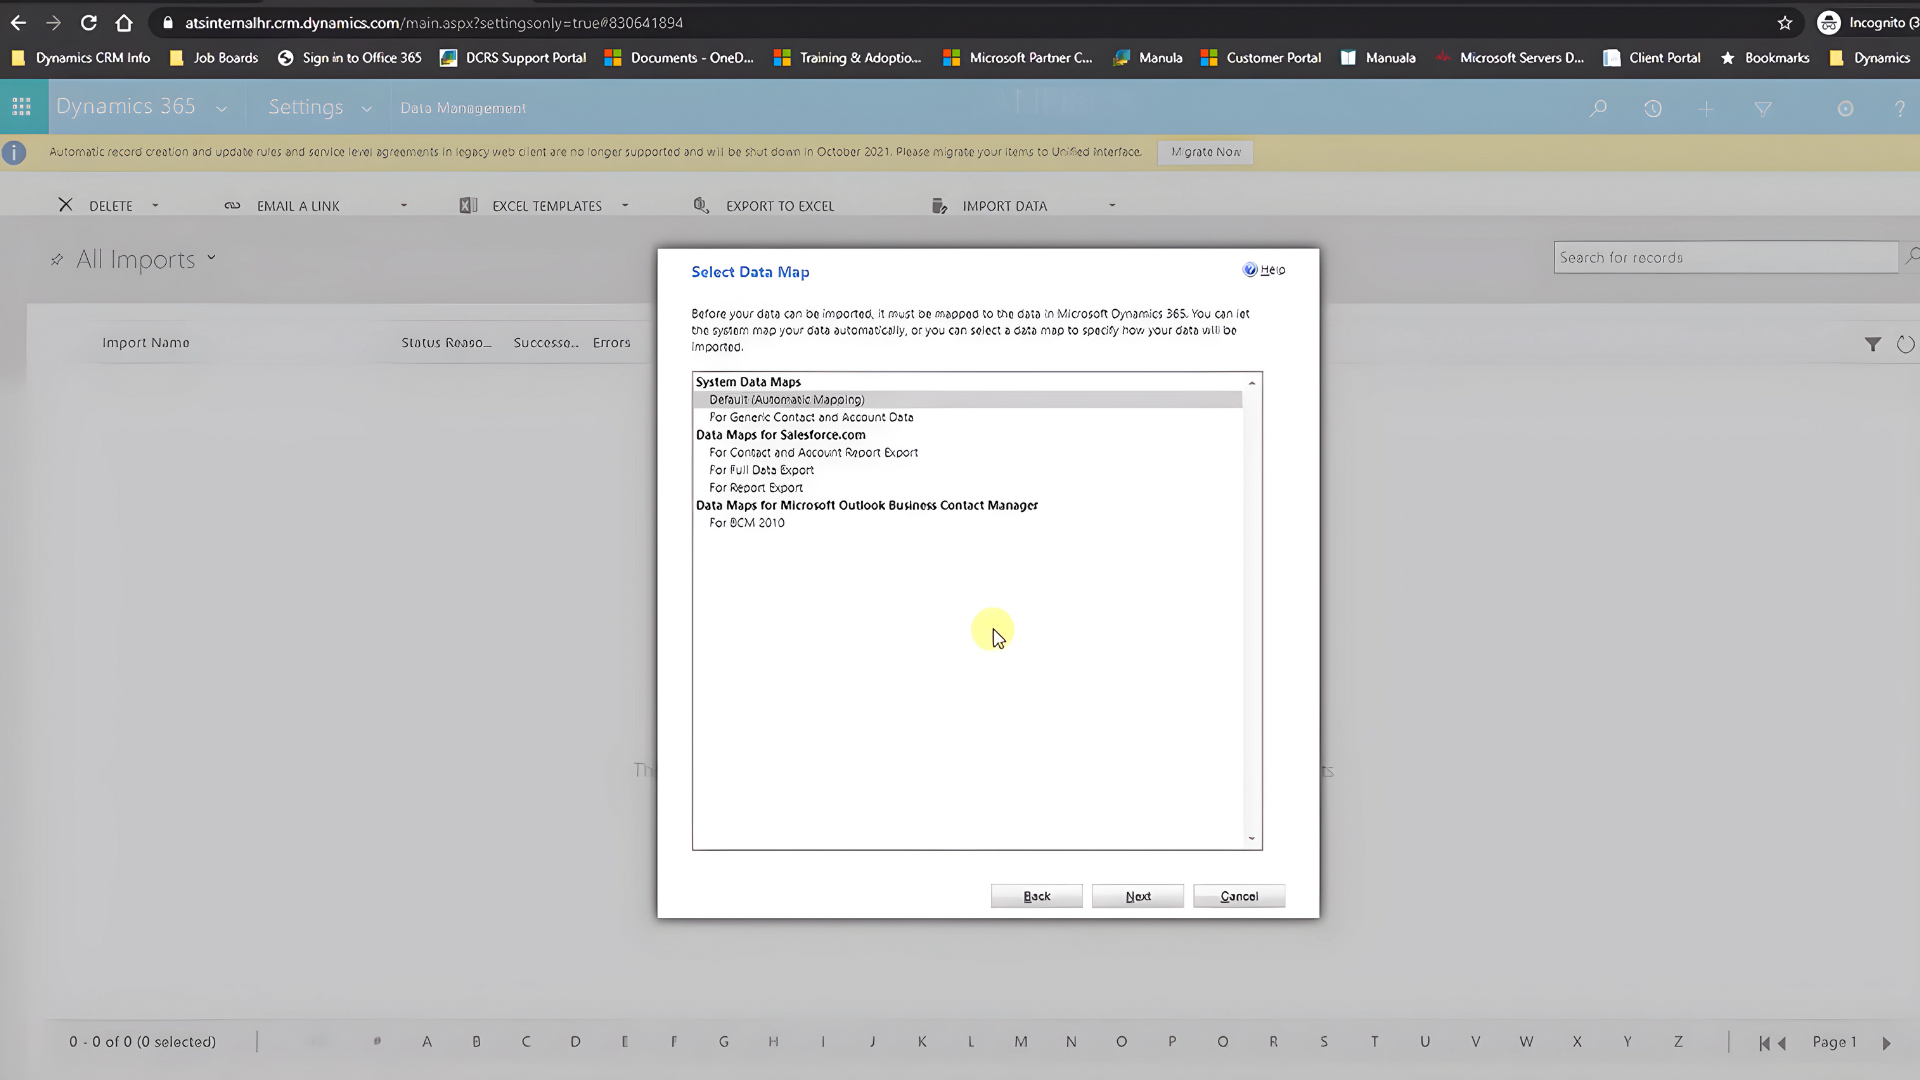Sort by Errors column header

click(x=612, y=343)
